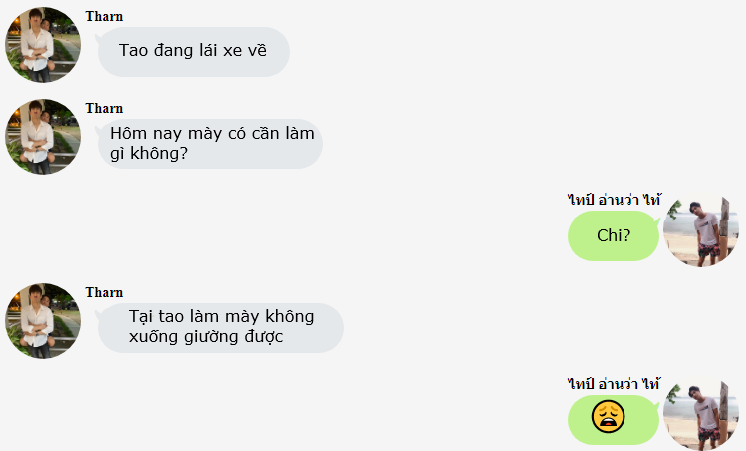The height and width of the screenshot is (451, 746).
Task: Click Thai sender name above emoji bubble
Action: coord(614,384)
